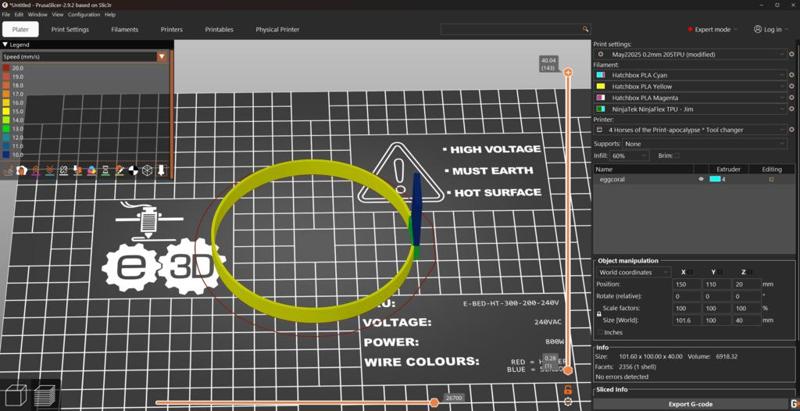Open the File menu

coord(6,15)
